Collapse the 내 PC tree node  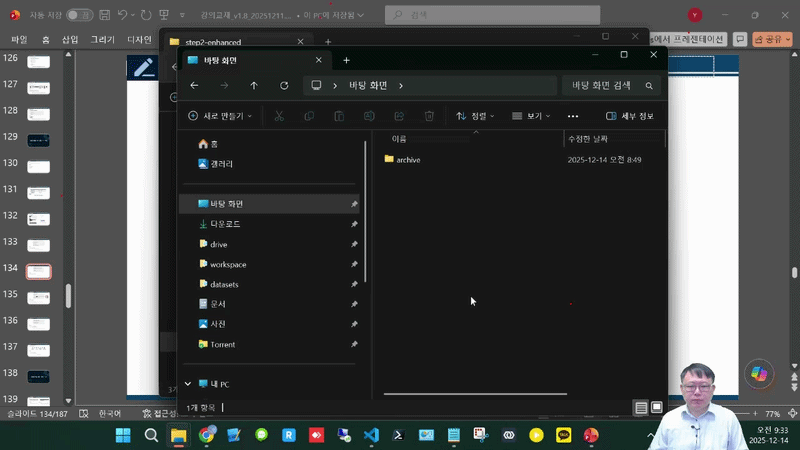click(x=187, y=384)
